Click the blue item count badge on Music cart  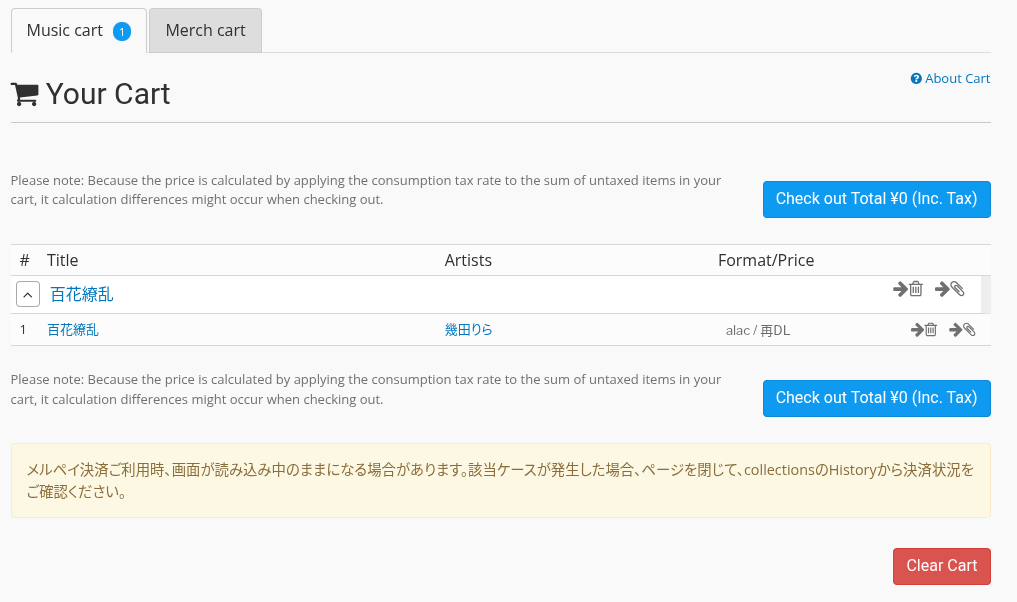coord(122,32)
